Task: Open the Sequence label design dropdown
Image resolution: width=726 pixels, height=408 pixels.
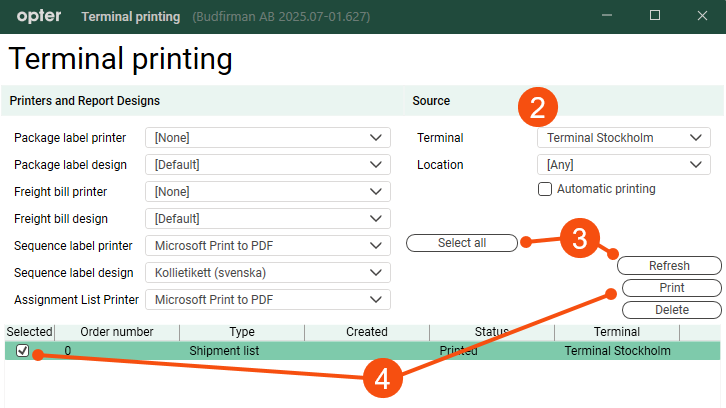Action: point(267,273)
